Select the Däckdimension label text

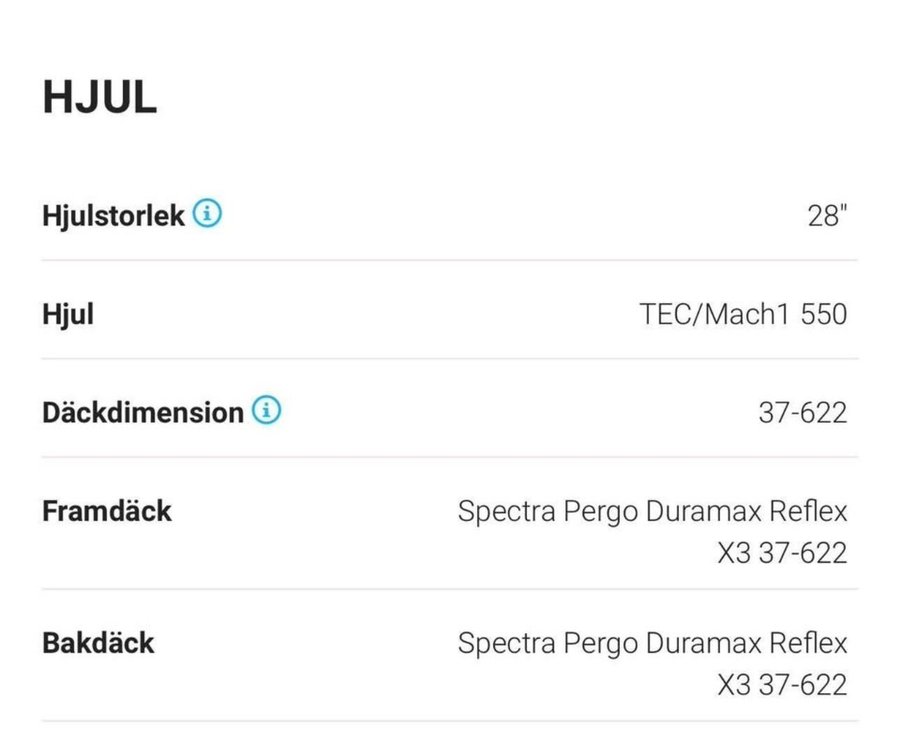(142, 412)
